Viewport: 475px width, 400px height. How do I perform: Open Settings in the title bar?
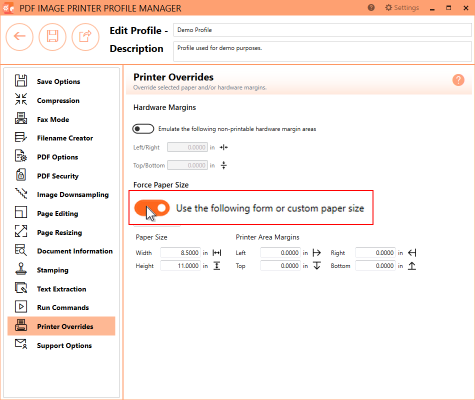pos(402,8)
